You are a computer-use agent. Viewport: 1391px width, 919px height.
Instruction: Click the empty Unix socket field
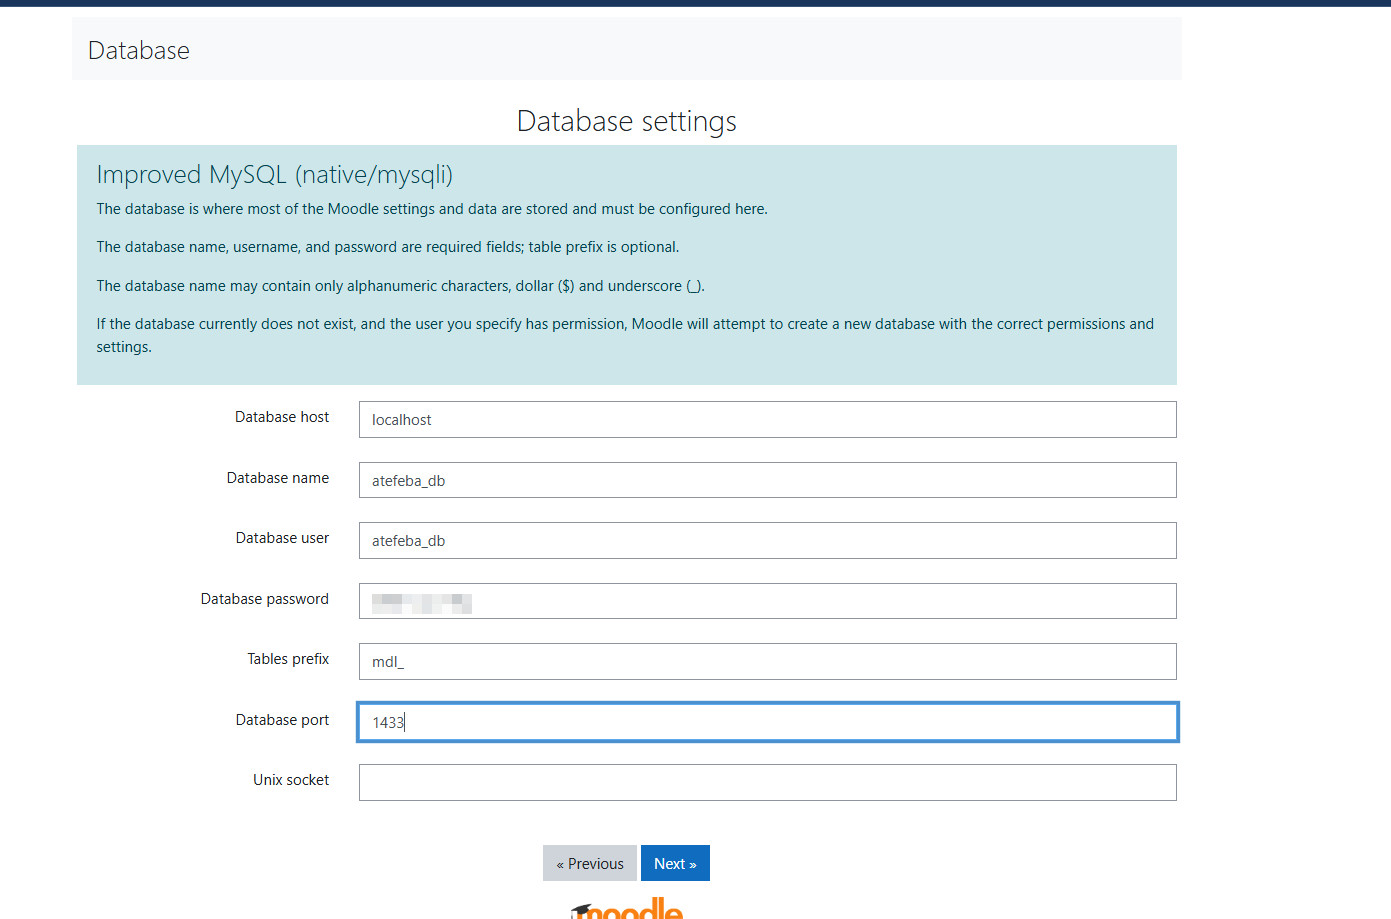767,782
